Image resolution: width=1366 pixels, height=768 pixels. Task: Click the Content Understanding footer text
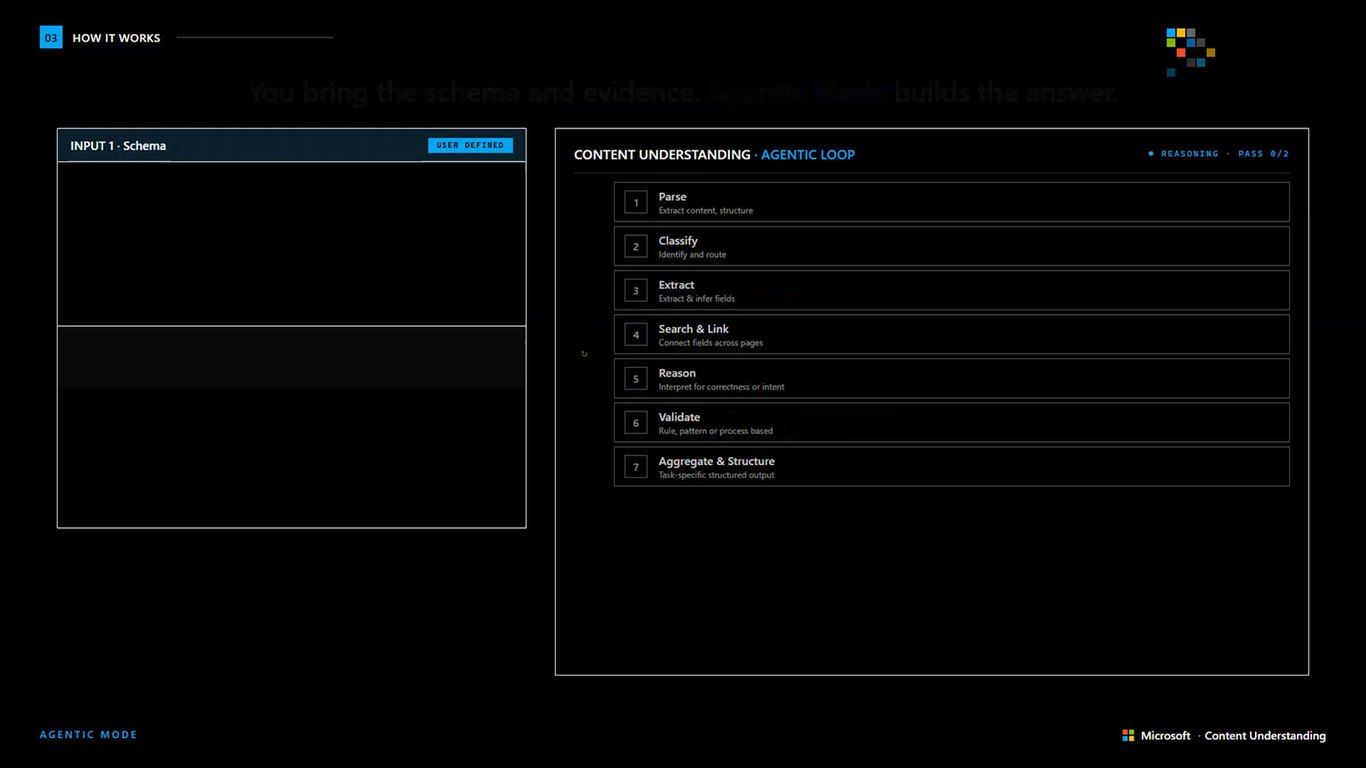pos(1265,736)
